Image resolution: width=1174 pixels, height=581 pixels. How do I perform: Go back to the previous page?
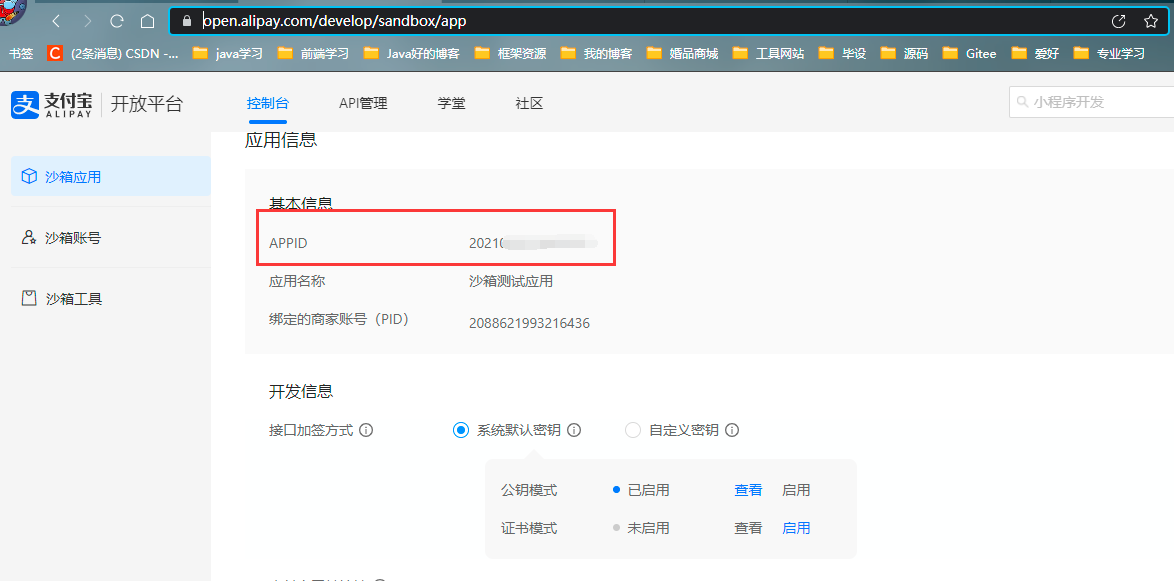[56, 21]
